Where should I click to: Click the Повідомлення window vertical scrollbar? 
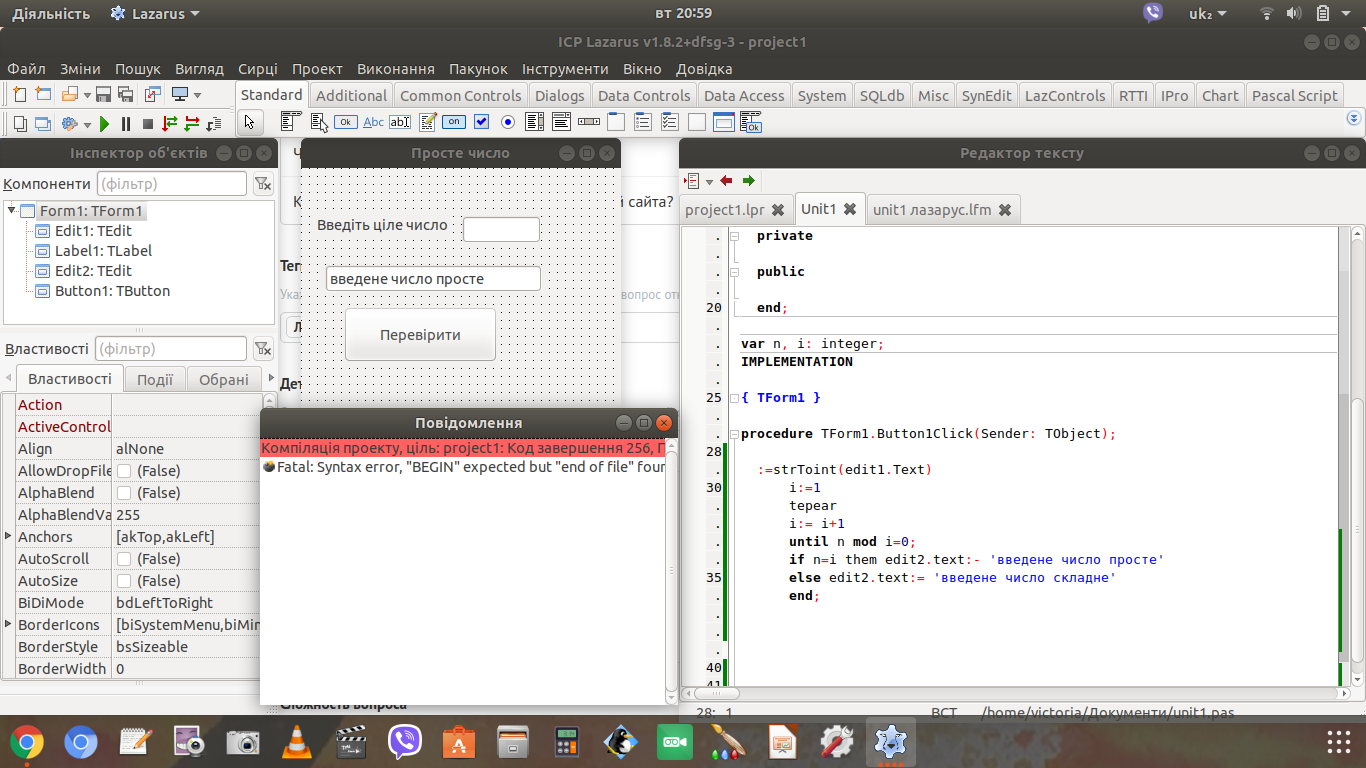(x=672, y=570)
